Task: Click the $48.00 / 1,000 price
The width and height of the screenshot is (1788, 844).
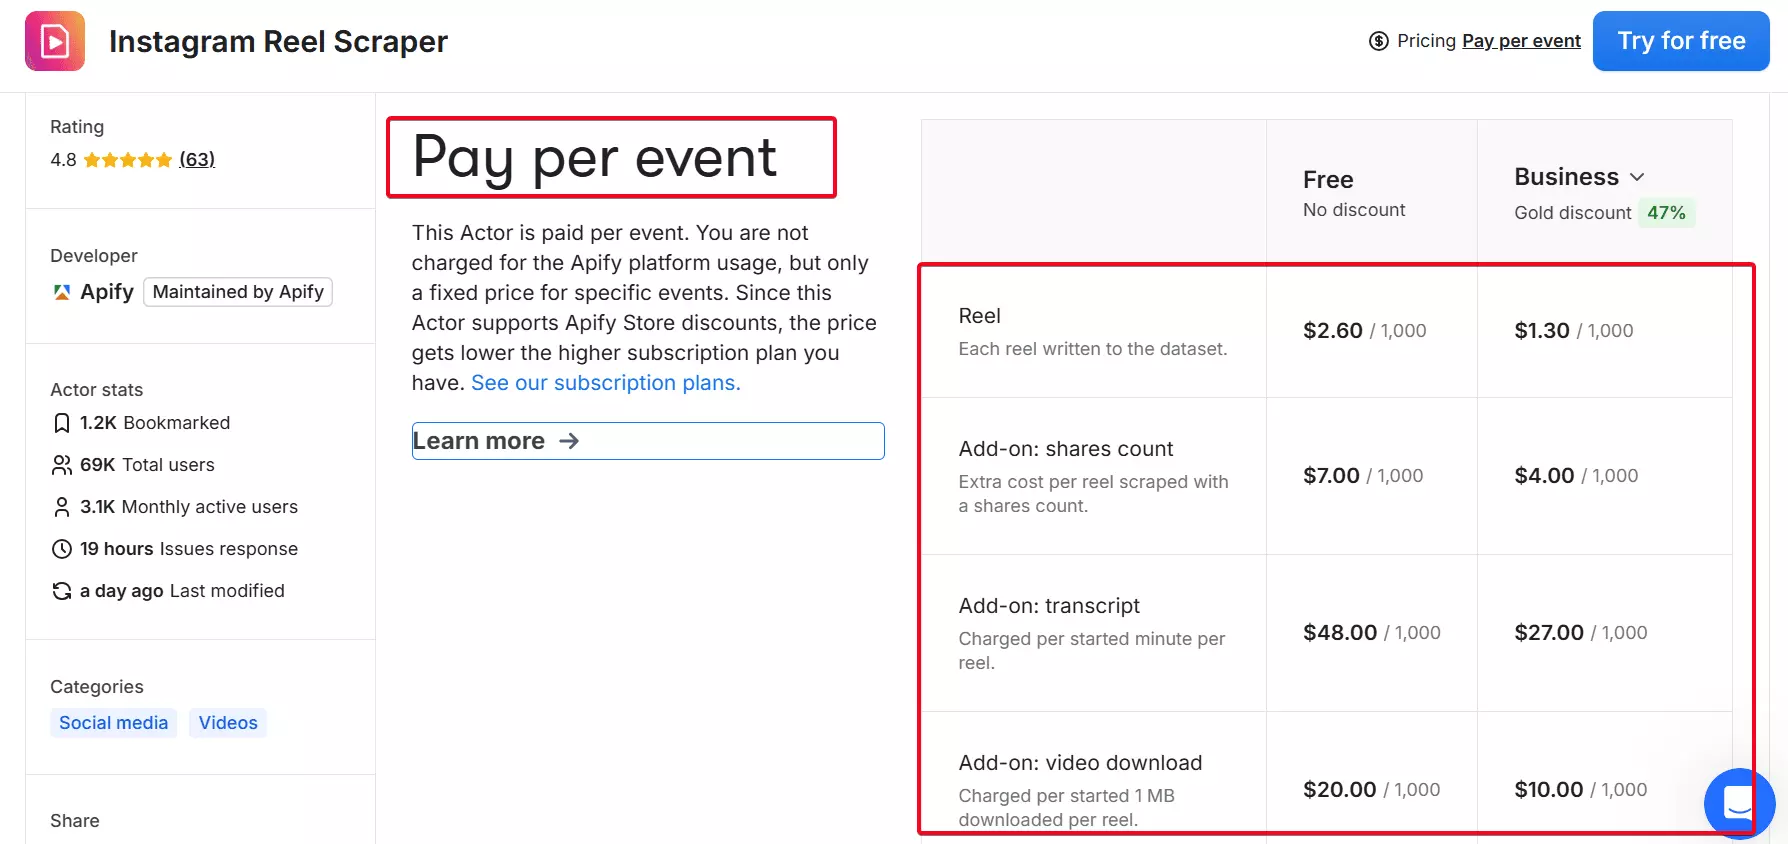Action: pyautogui.click(x=1372, y=633)
